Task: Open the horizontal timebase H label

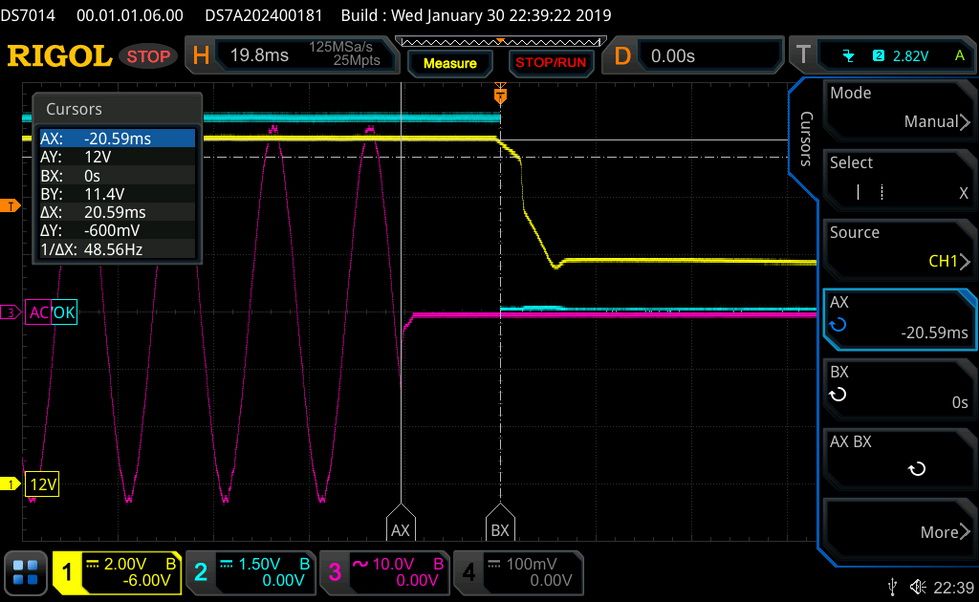Action: tap(201, 56)
